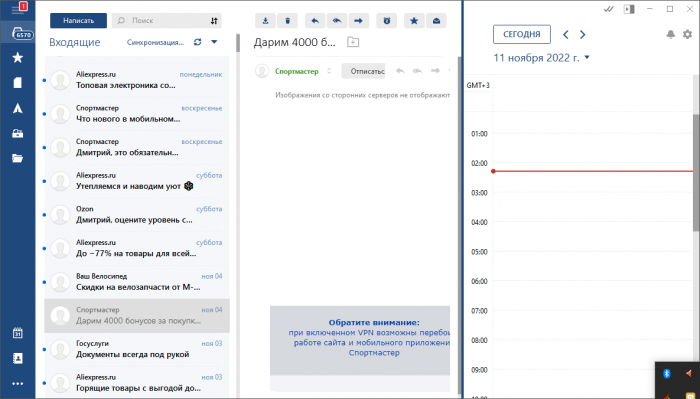
Task: Open the hamburger menu with notification badge
Action: (18, 8)
